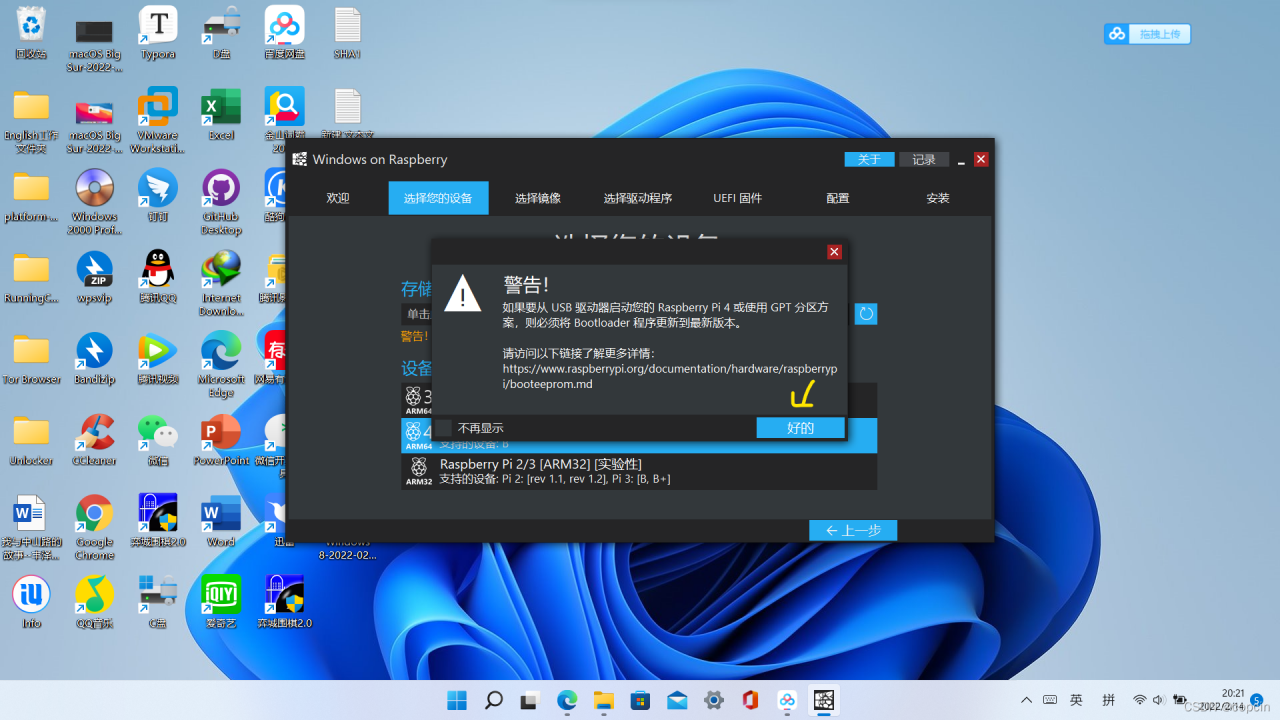Launch 微信 from the desktop
Image resolution: width=1280 pixels, height=720 pixels.
point(158,440)
